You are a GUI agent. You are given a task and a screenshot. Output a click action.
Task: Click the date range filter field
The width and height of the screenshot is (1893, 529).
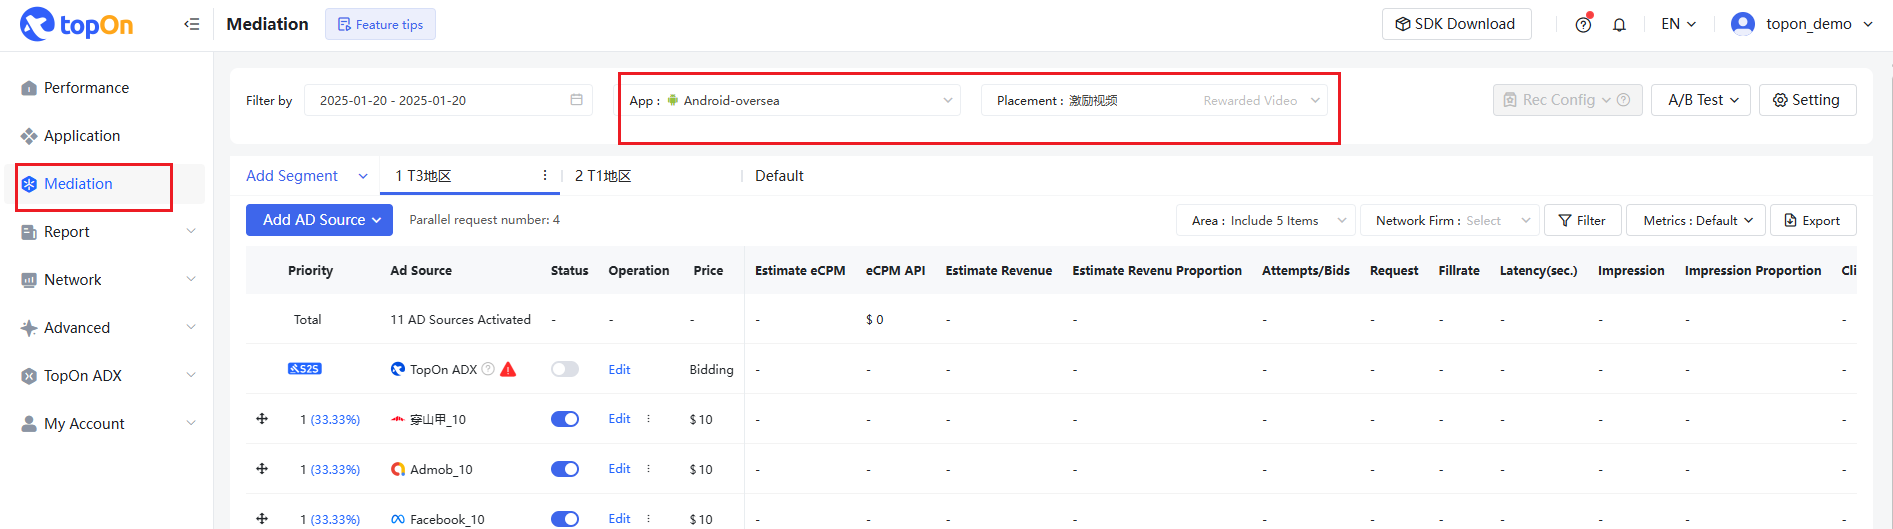[440, 100]
